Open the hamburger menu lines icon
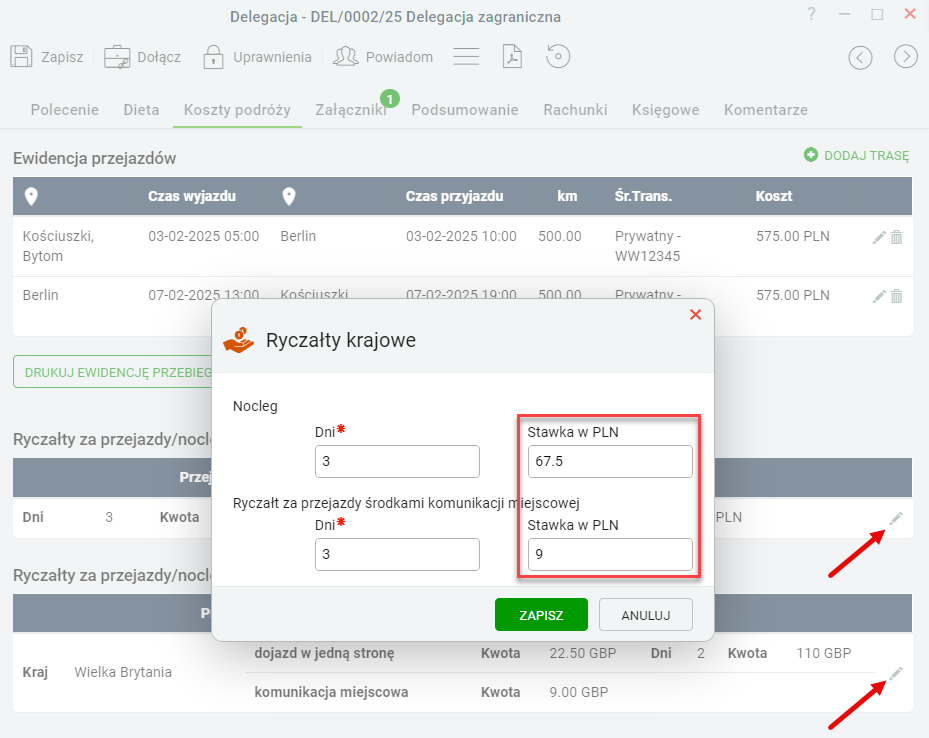Viewport: 929px width, 738px height. [466, 57]
